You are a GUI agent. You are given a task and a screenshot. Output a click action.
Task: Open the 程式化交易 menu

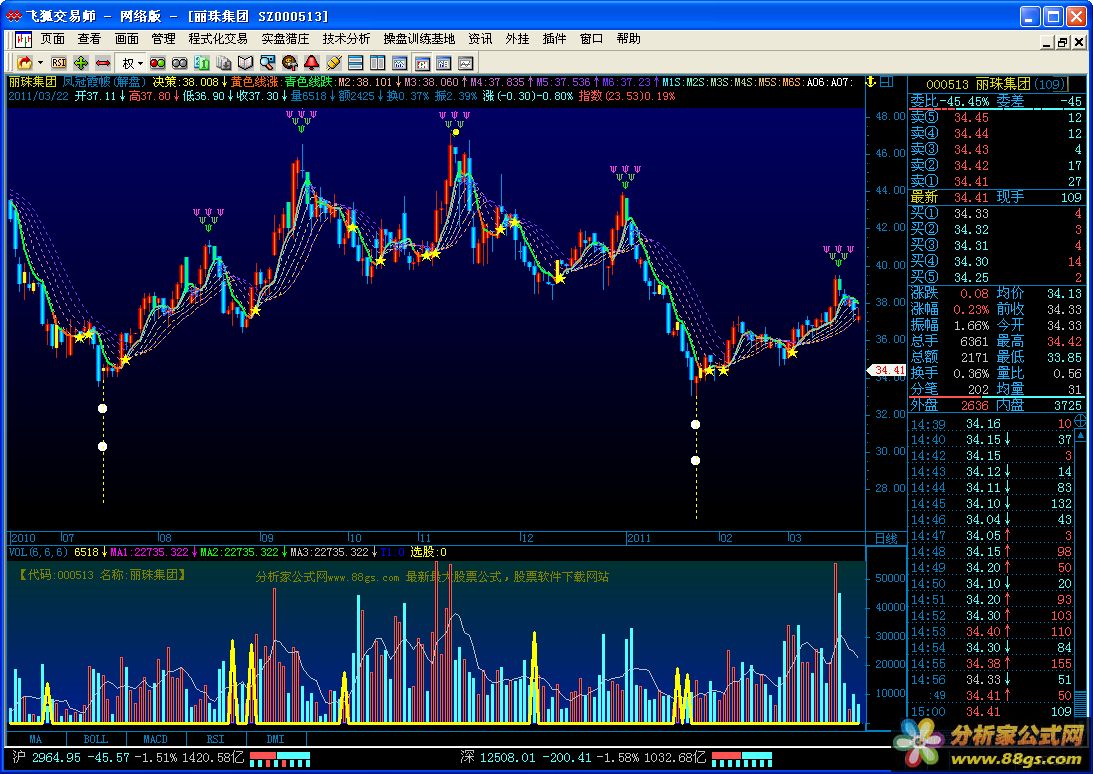tap(217, 39)
